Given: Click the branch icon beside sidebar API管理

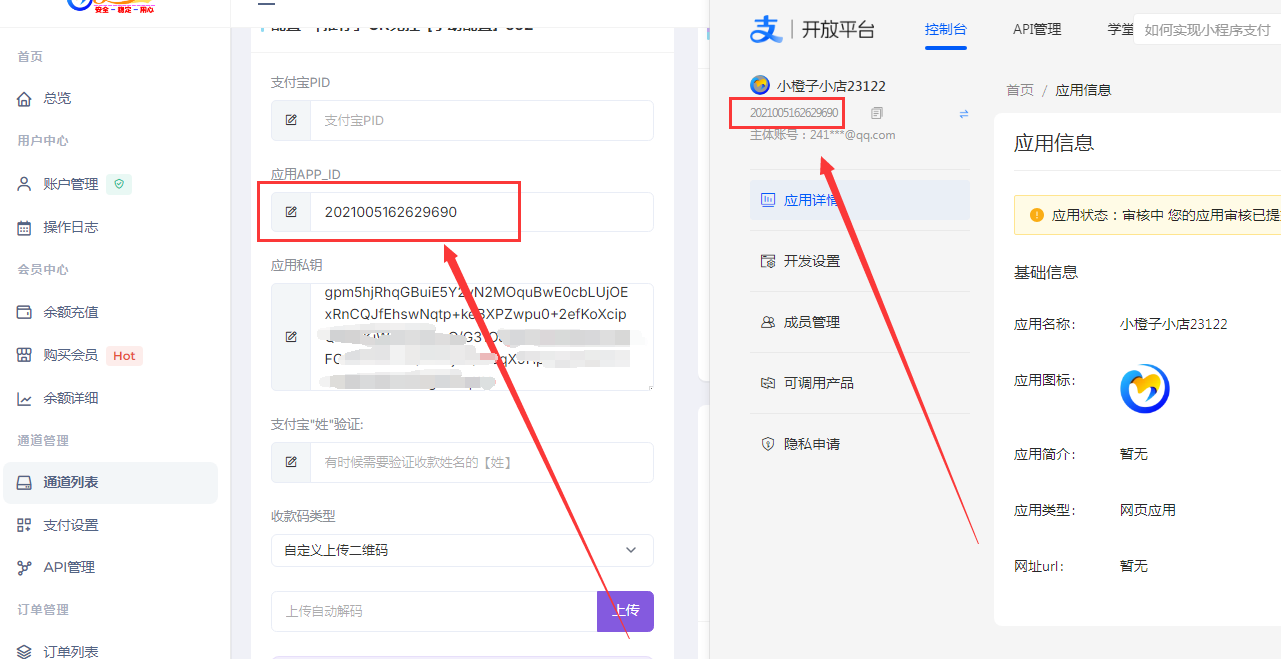Looking at the screenshot, I should [x=25, y=567].
